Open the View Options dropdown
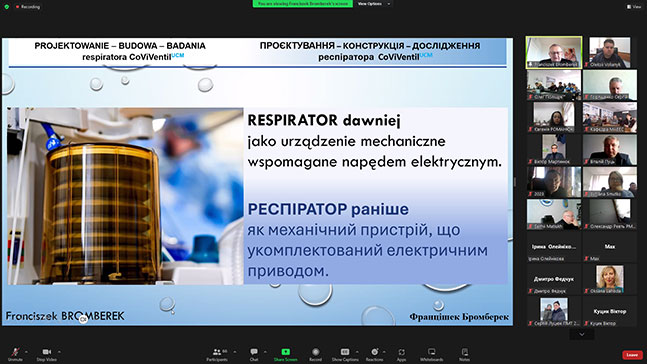The width and height of the screenshot is (647, 364). 373,4
